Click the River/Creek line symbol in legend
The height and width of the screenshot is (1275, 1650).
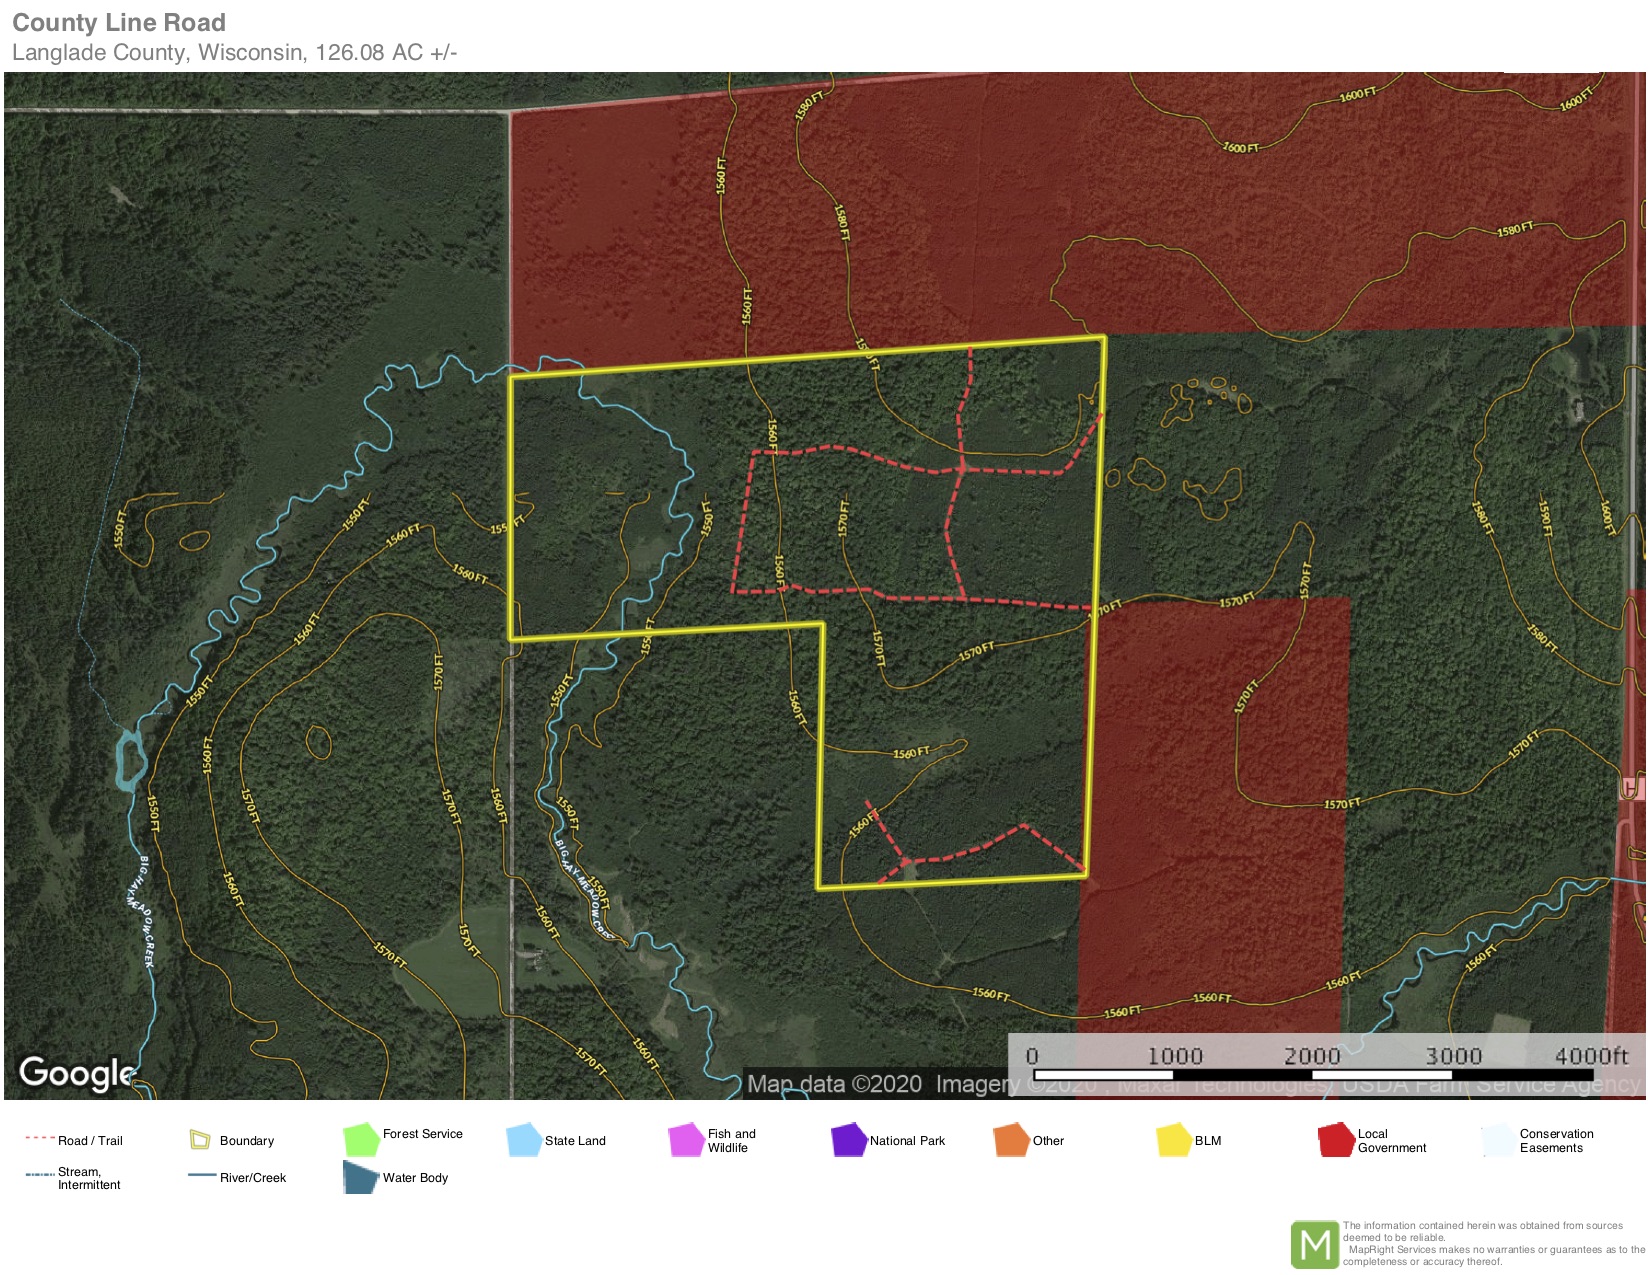(x=202, y=1176)
